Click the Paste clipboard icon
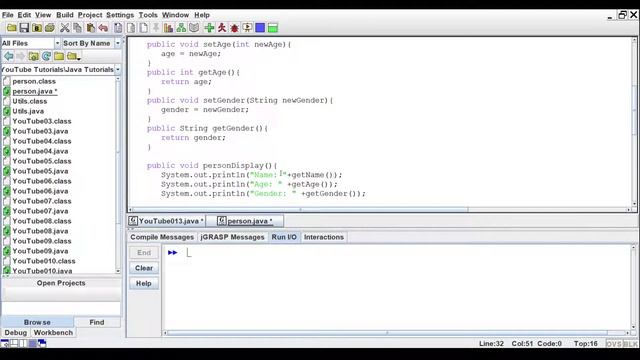The width and height of the screenshot is (640, 360). tap(91, 28)
